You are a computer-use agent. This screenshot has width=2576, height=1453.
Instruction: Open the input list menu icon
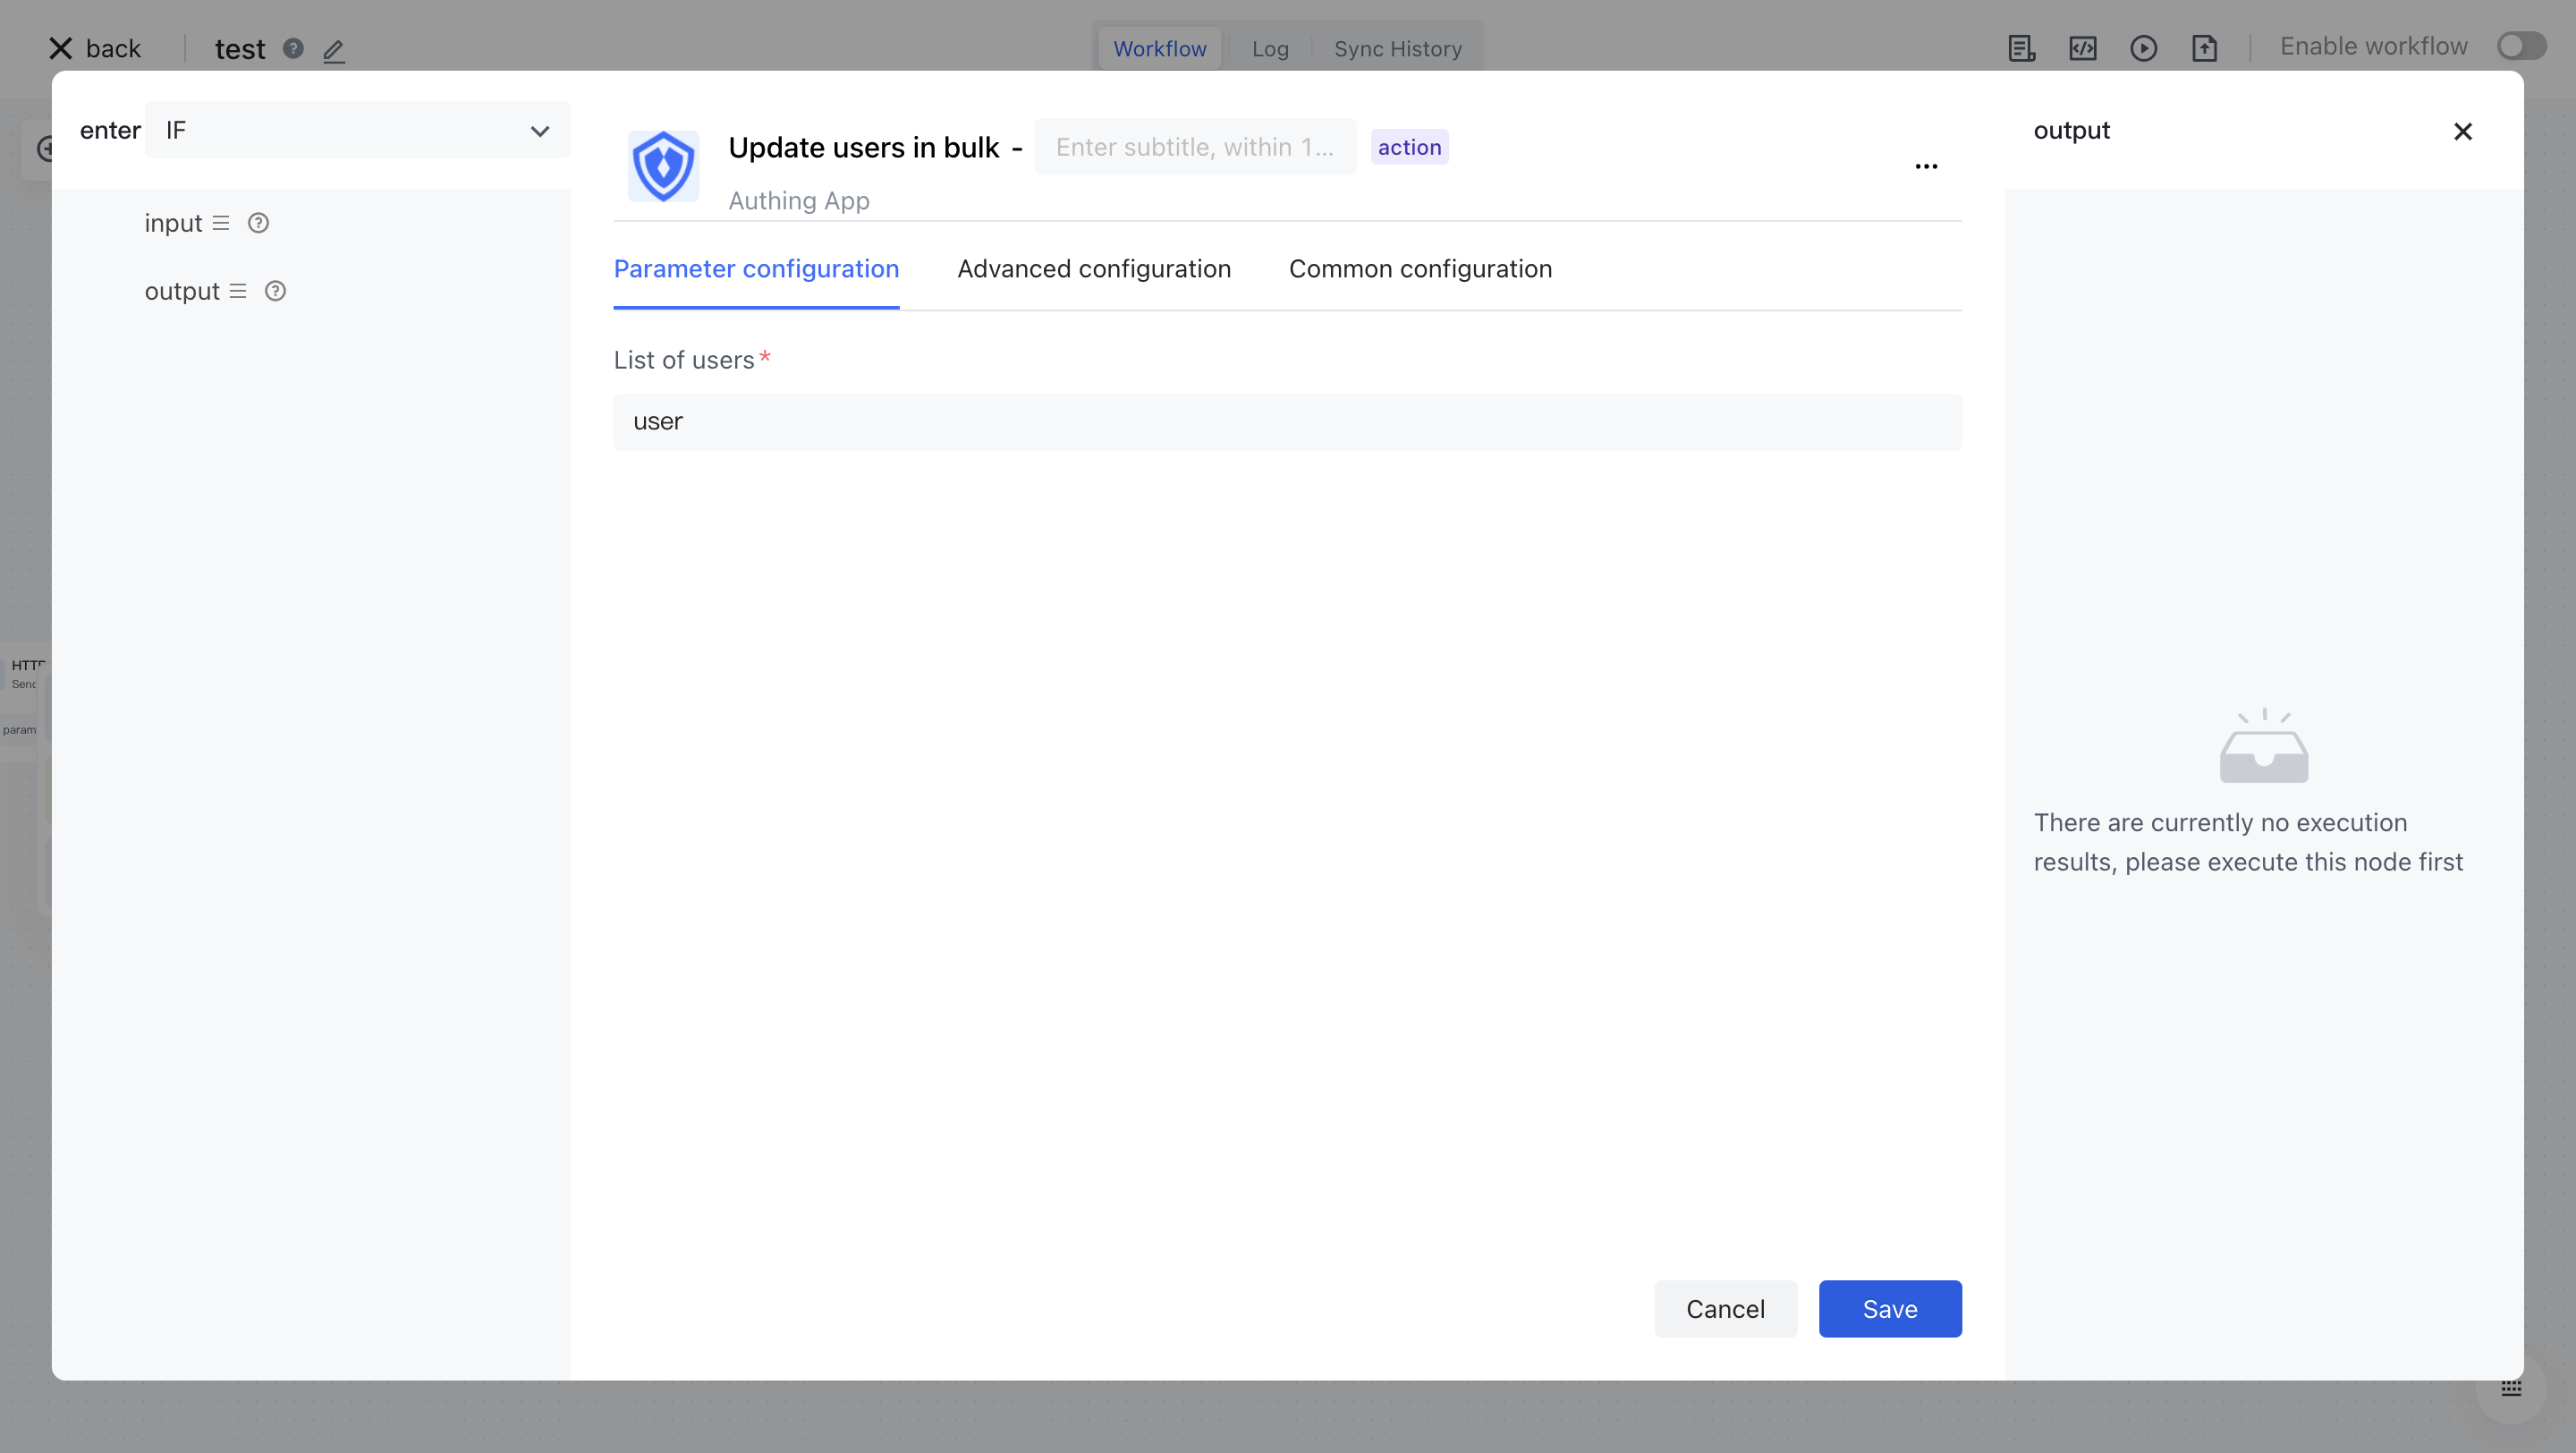[221, 223]
